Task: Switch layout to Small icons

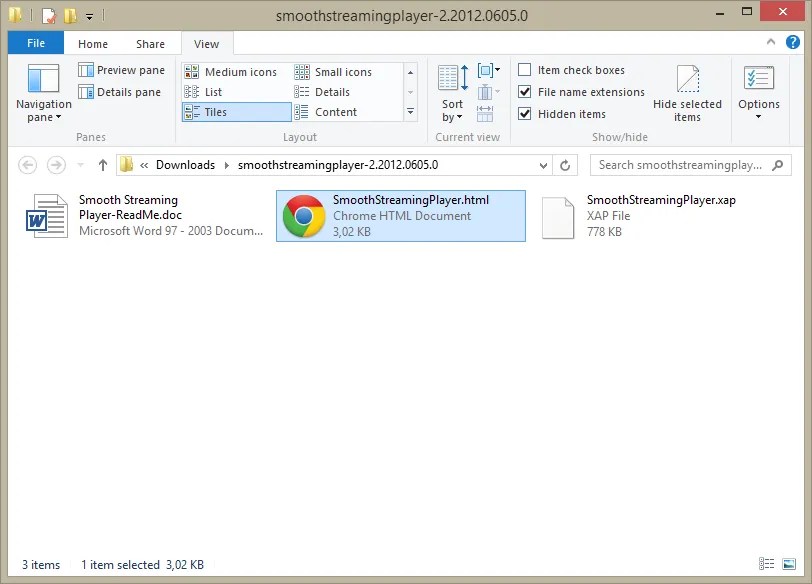Action: (x=333, y=72)
